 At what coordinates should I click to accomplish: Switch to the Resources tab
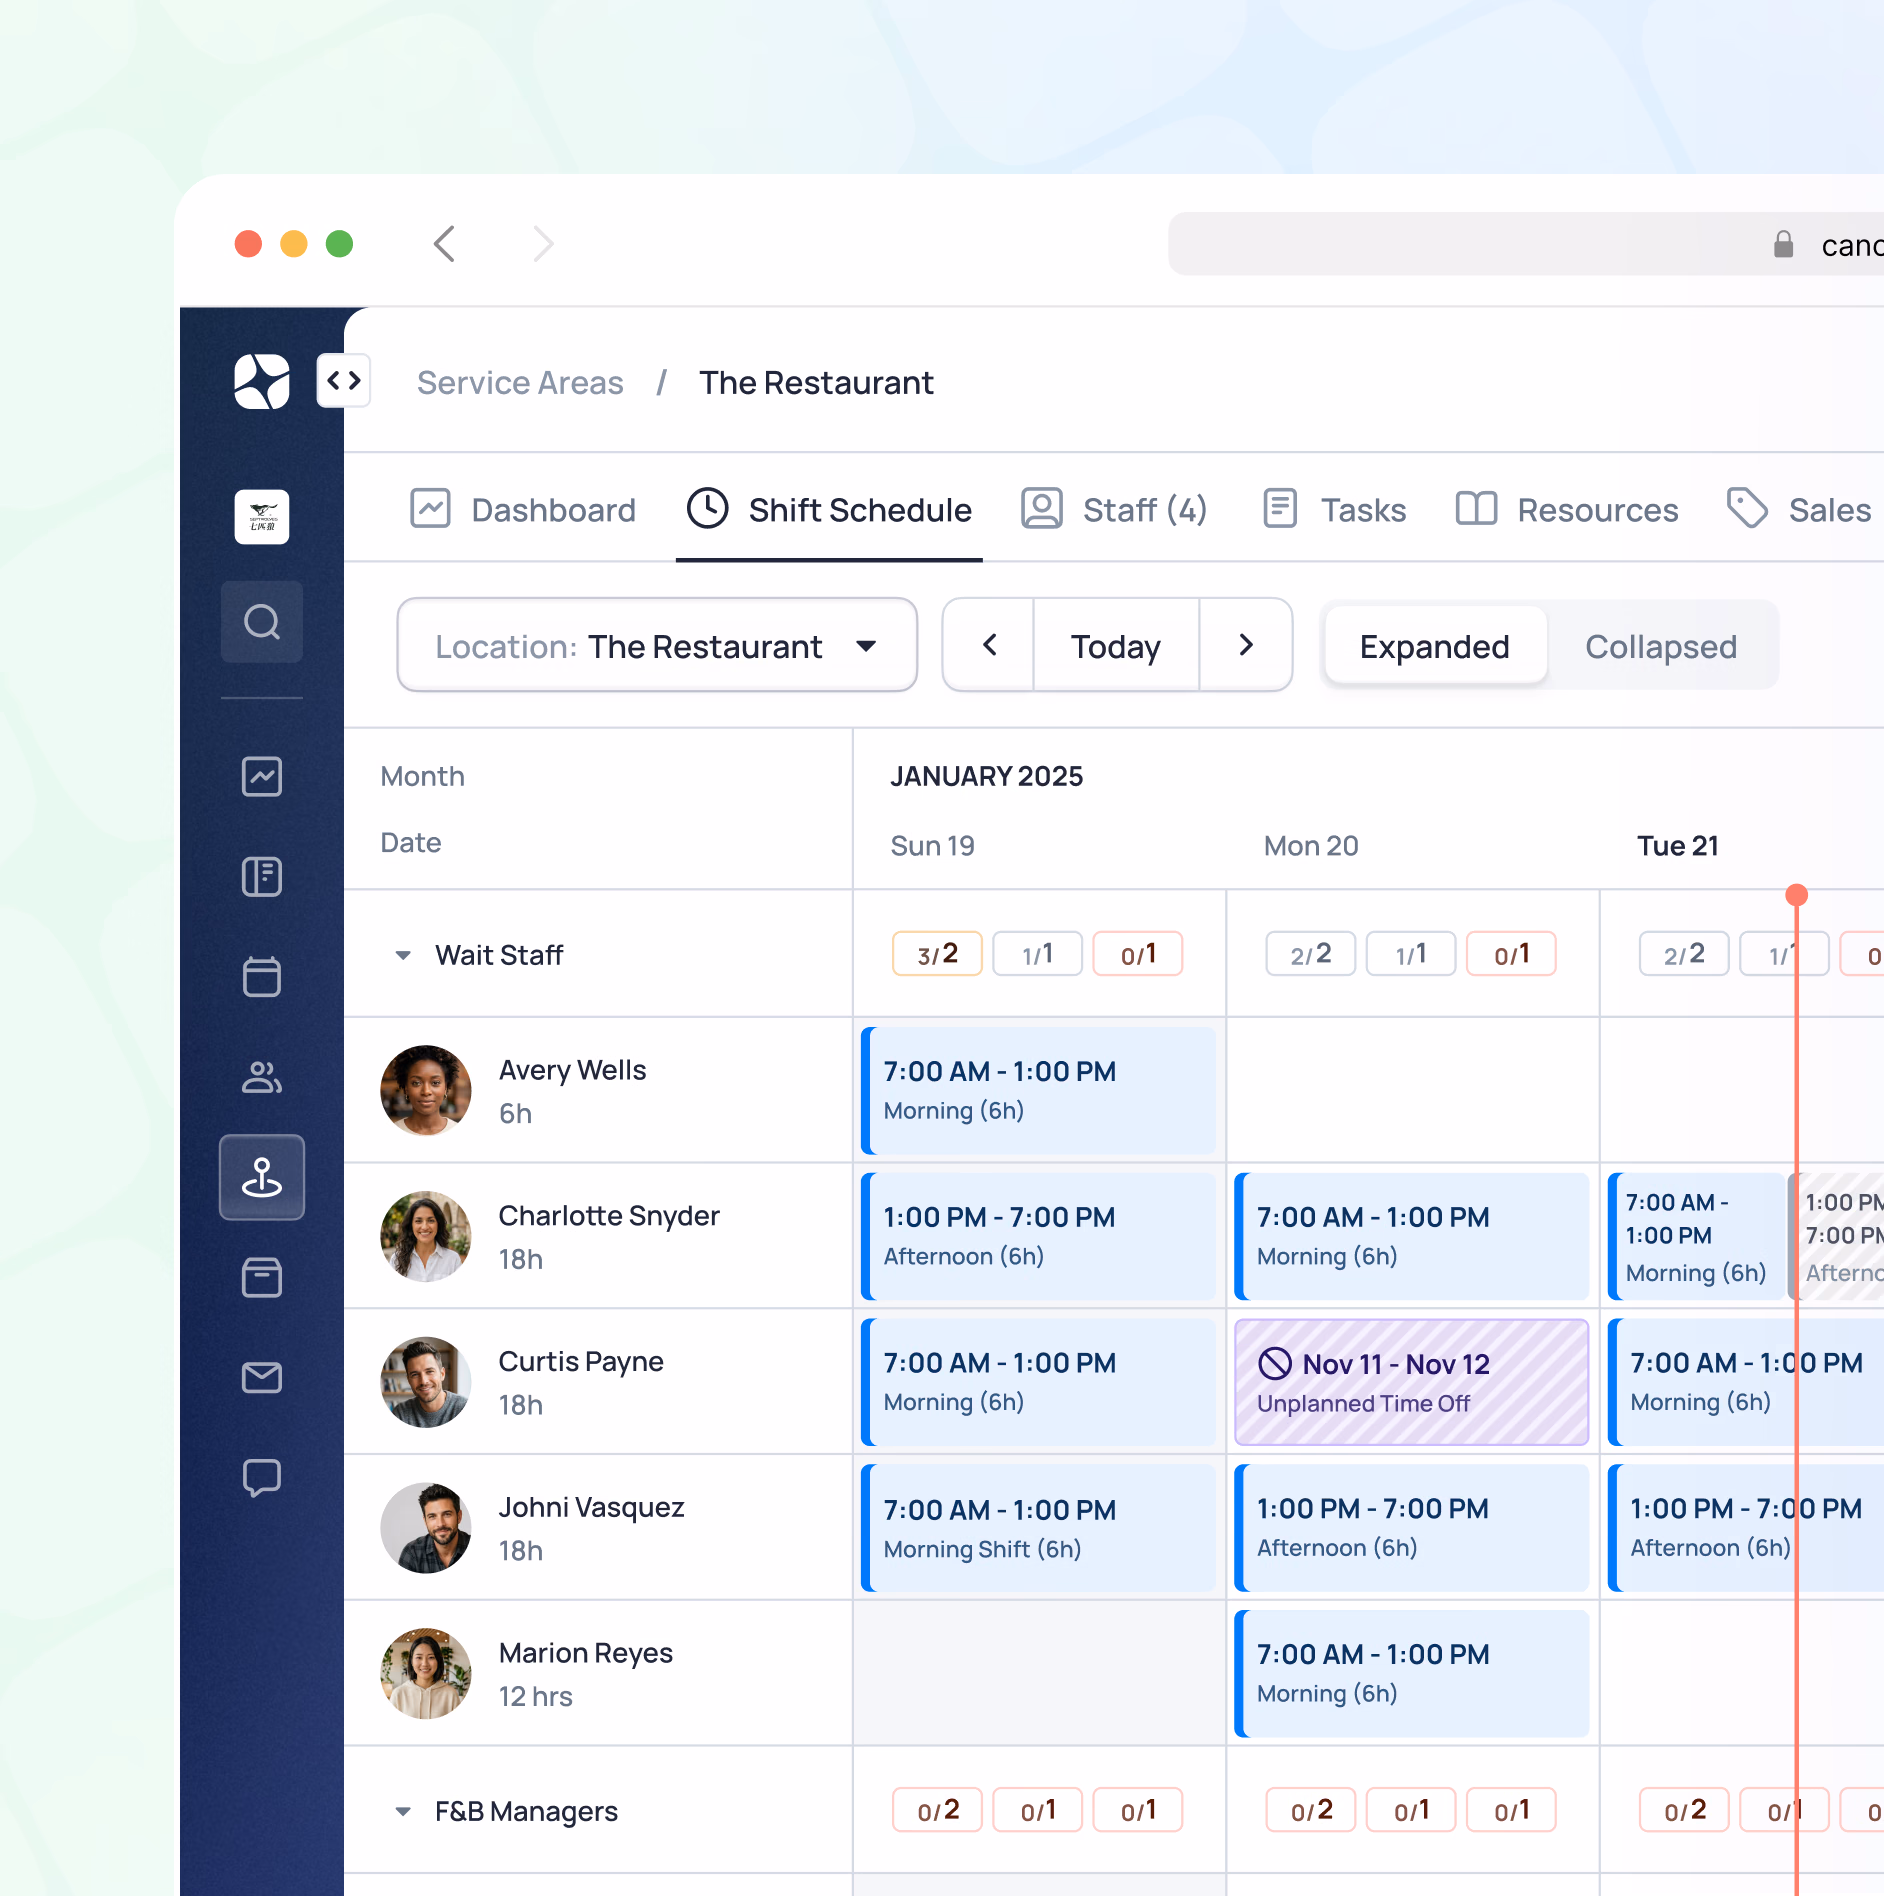tap(1567, 510)
